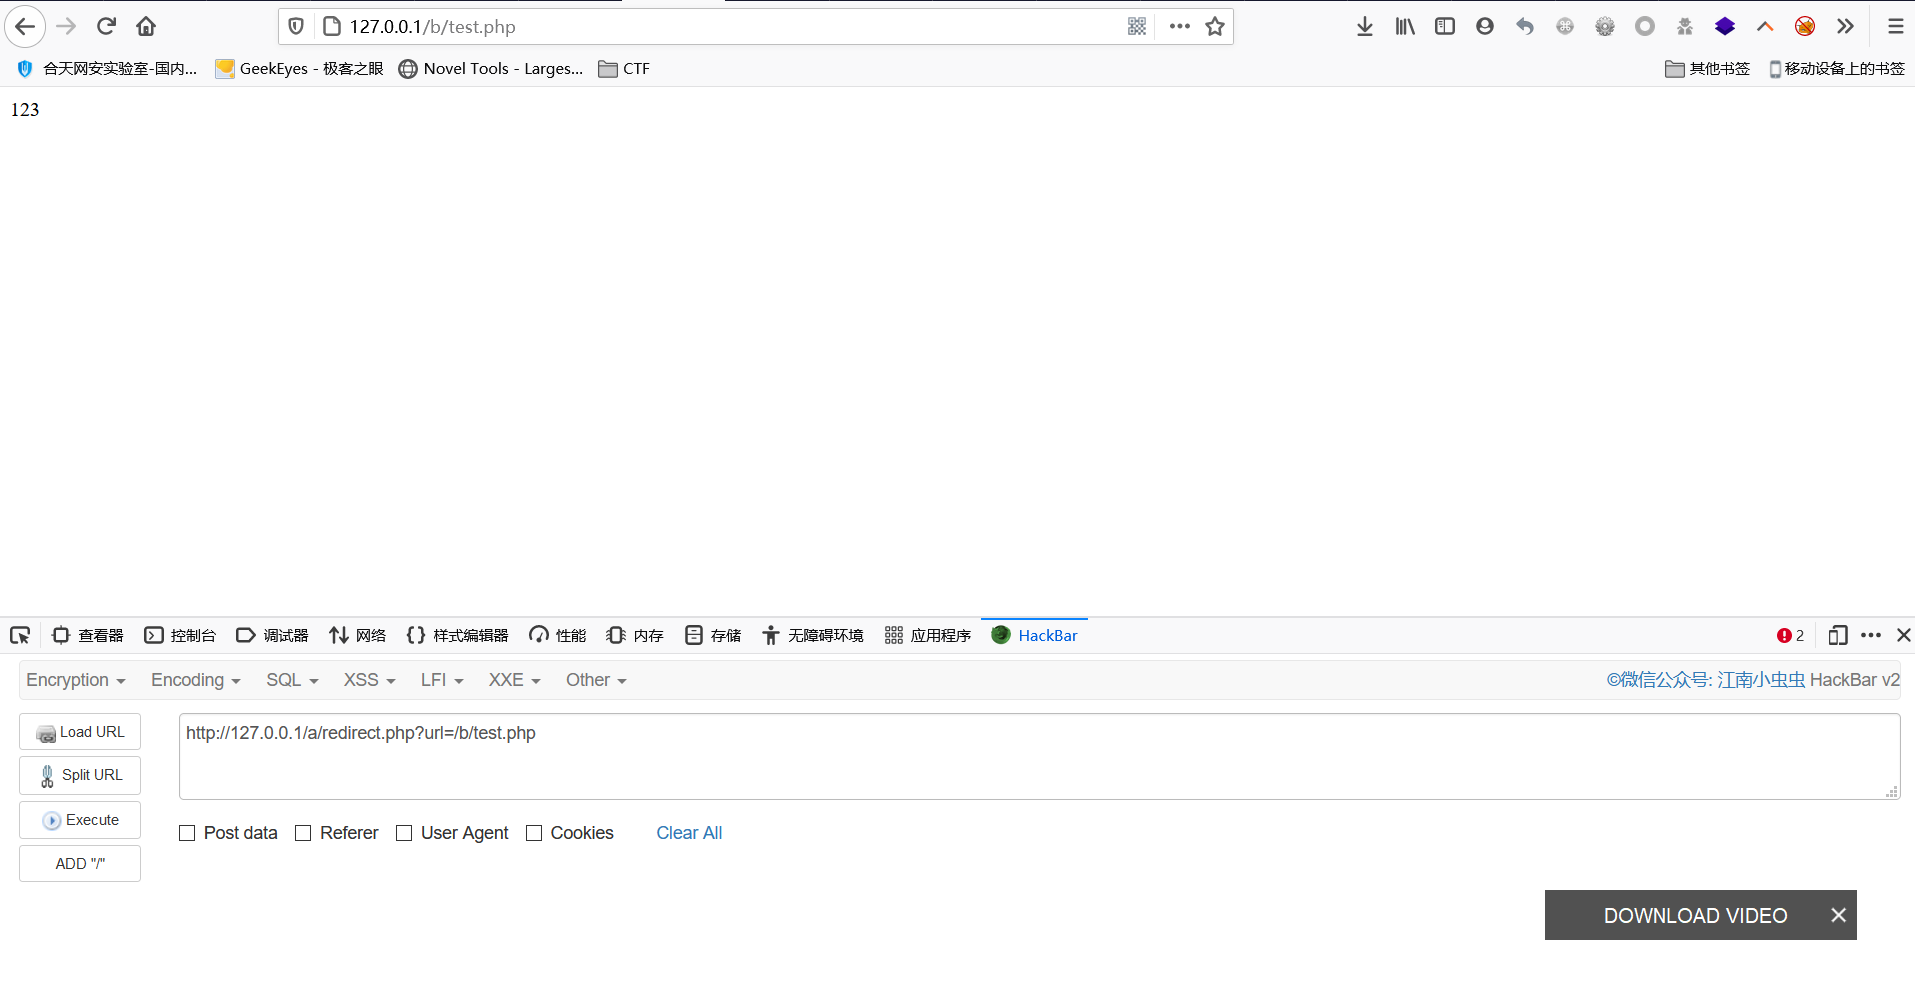Expand the LFI dropdown
The height and width of the screenshot is (987, 1915).
pyautogui.click(x=442, y=680)
